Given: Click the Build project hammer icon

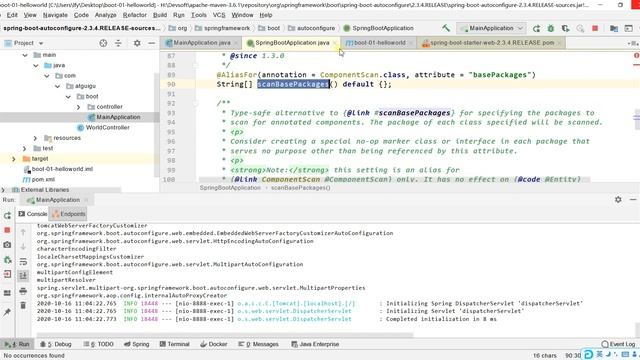Looking at the screenshot, I should click(x=446, y=28).
